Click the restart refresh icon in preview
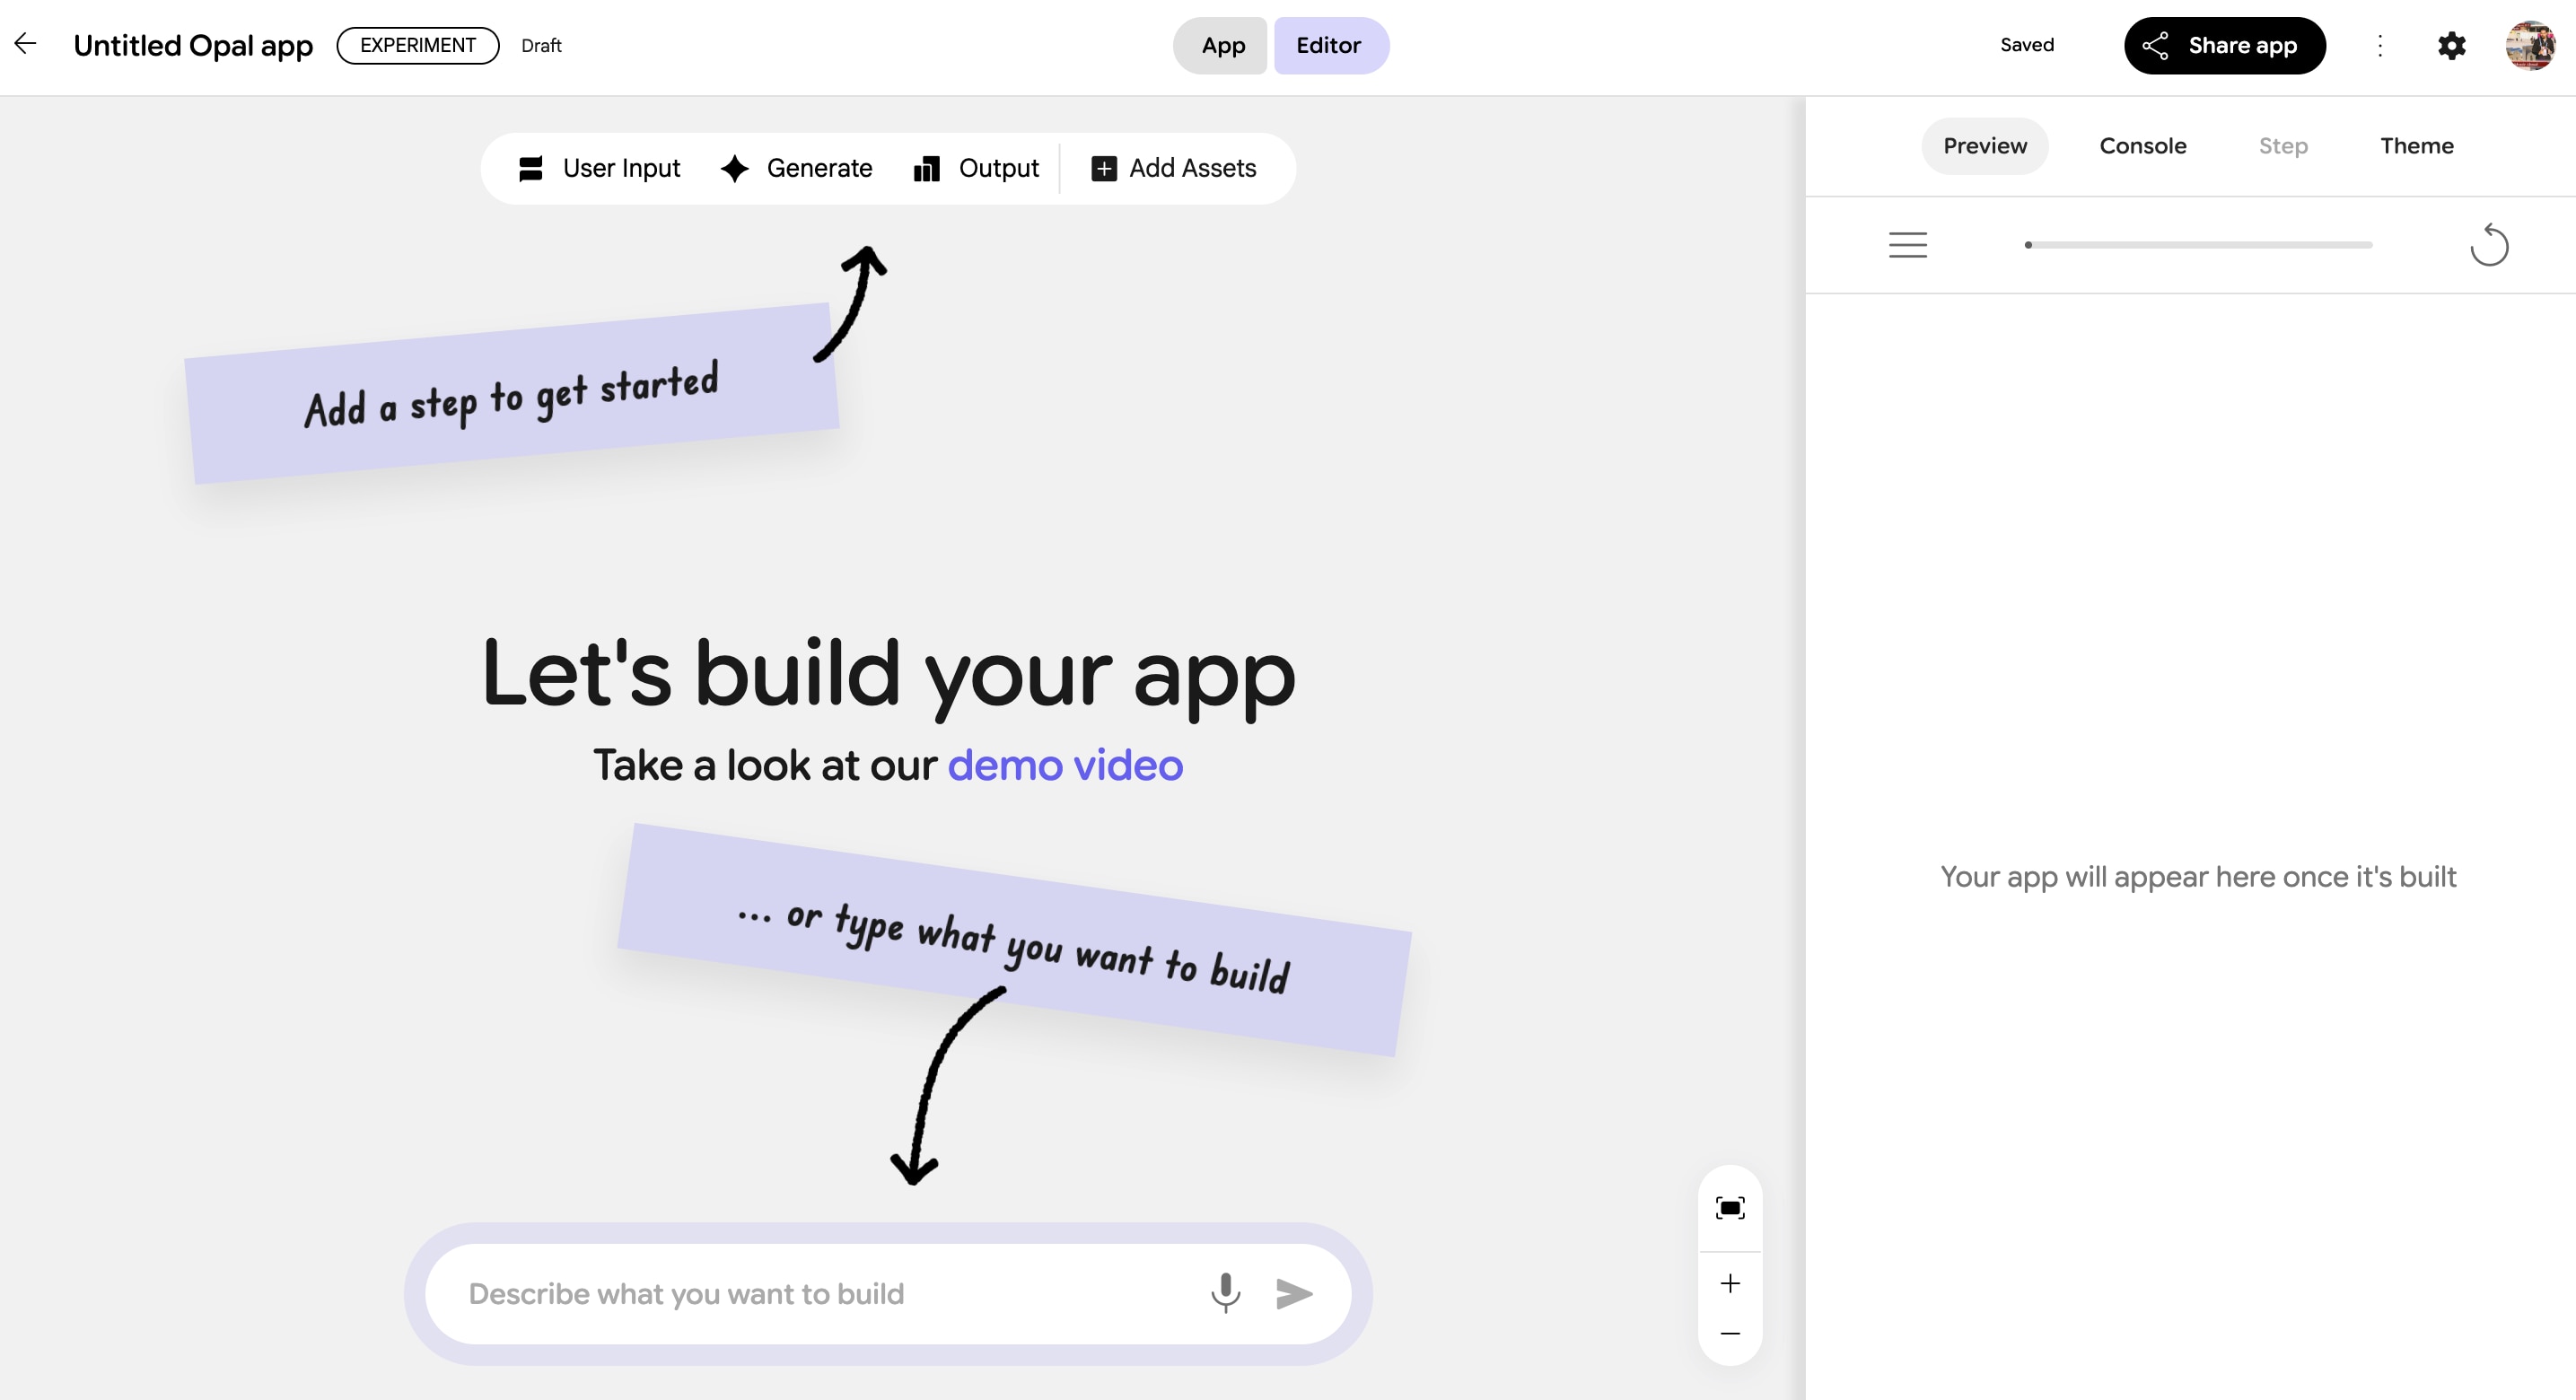 pos(2489,245)
